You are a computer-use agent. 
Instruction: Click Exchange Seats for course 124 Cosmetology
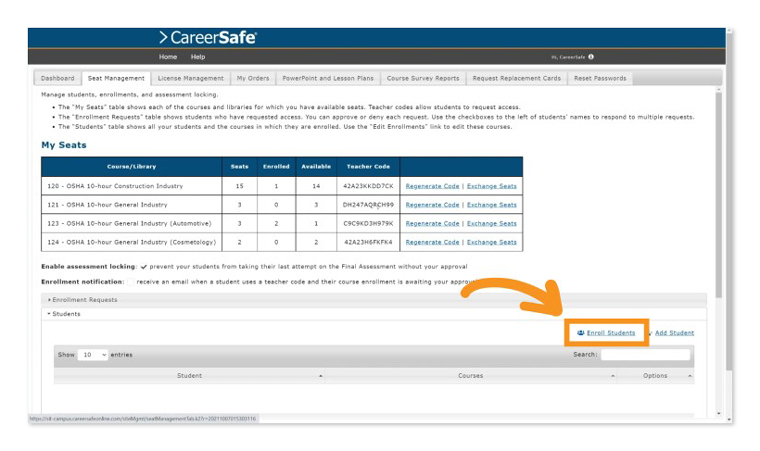(x=491, y=242)
